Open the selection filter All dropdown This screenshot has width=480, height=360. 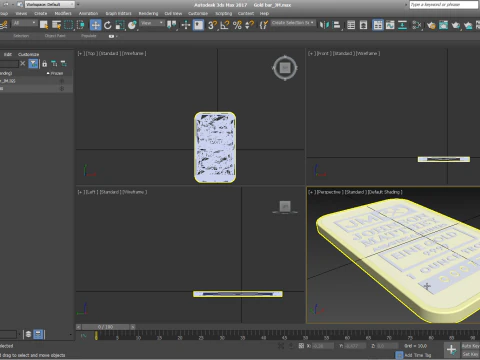click(x=24, y=23)
